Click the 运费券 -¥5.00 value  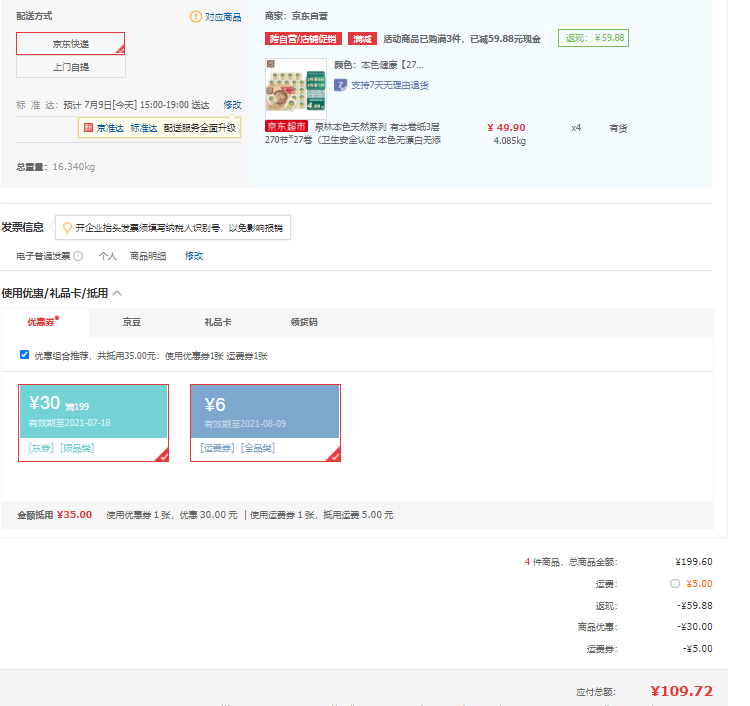pyautogui.click(x=697, y=649)
